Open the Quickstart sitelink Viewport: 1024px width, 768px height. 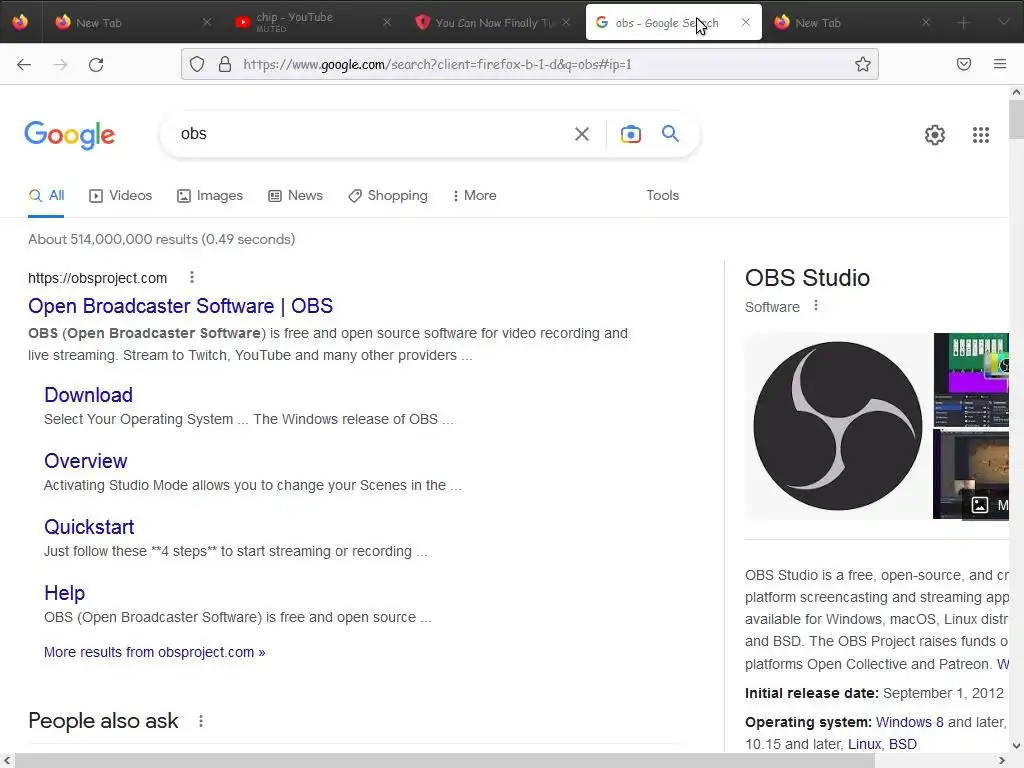click(89, 526)
